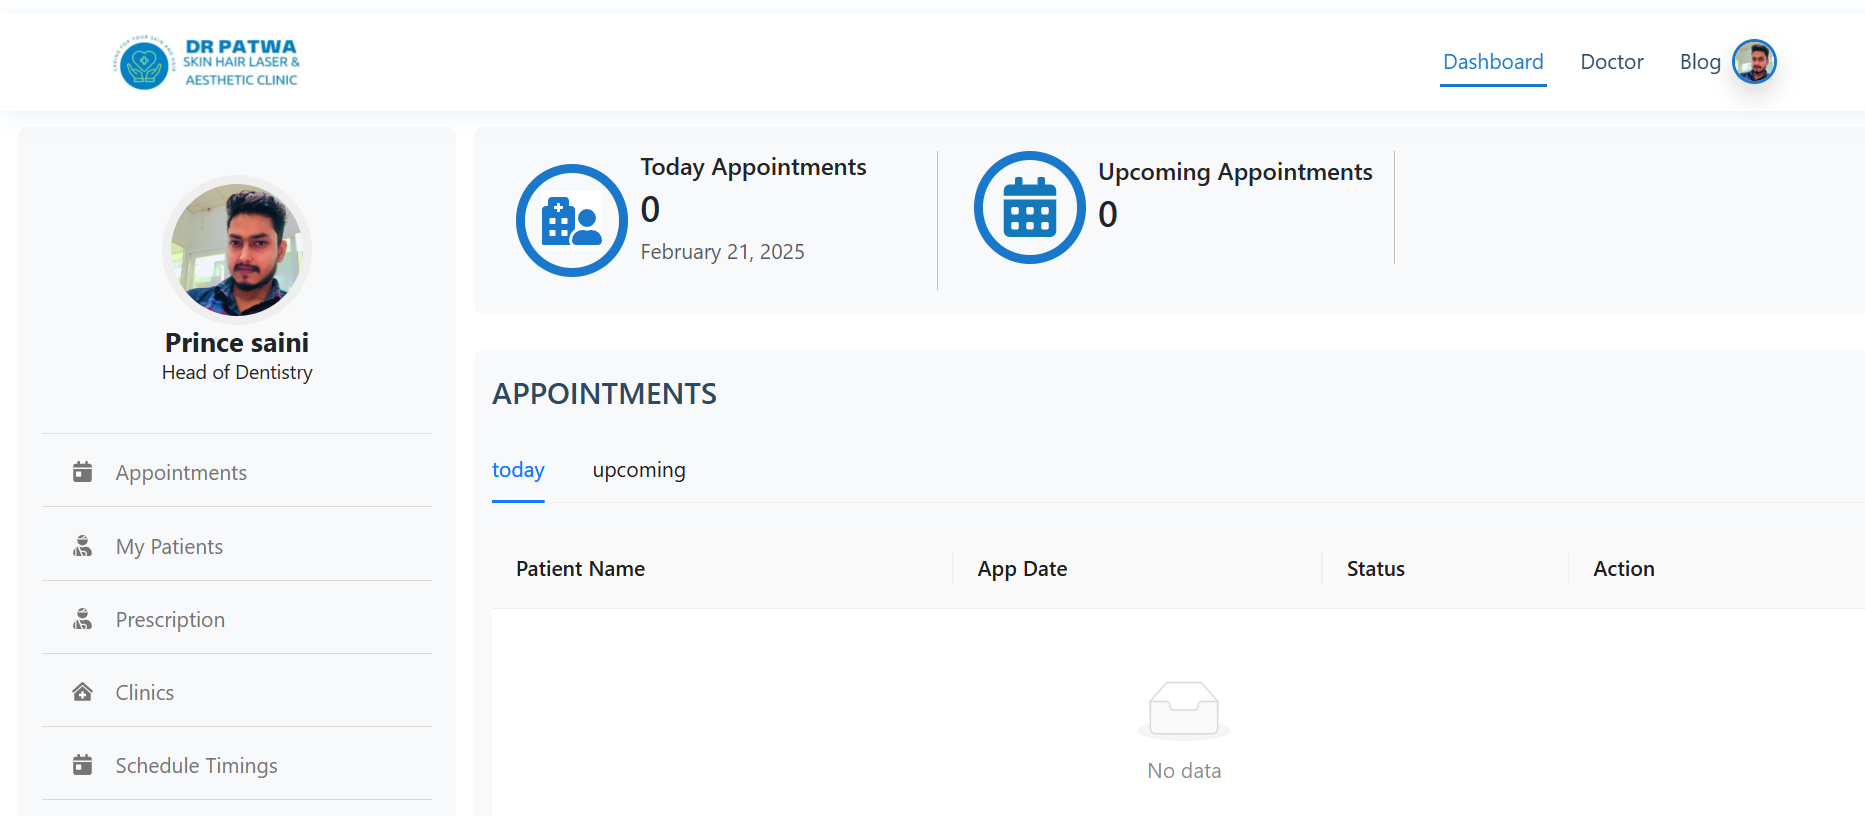Click the Prescription sidebar icon
The width and height of the screenshot is (1865, 816).
(x=83, y=619)
